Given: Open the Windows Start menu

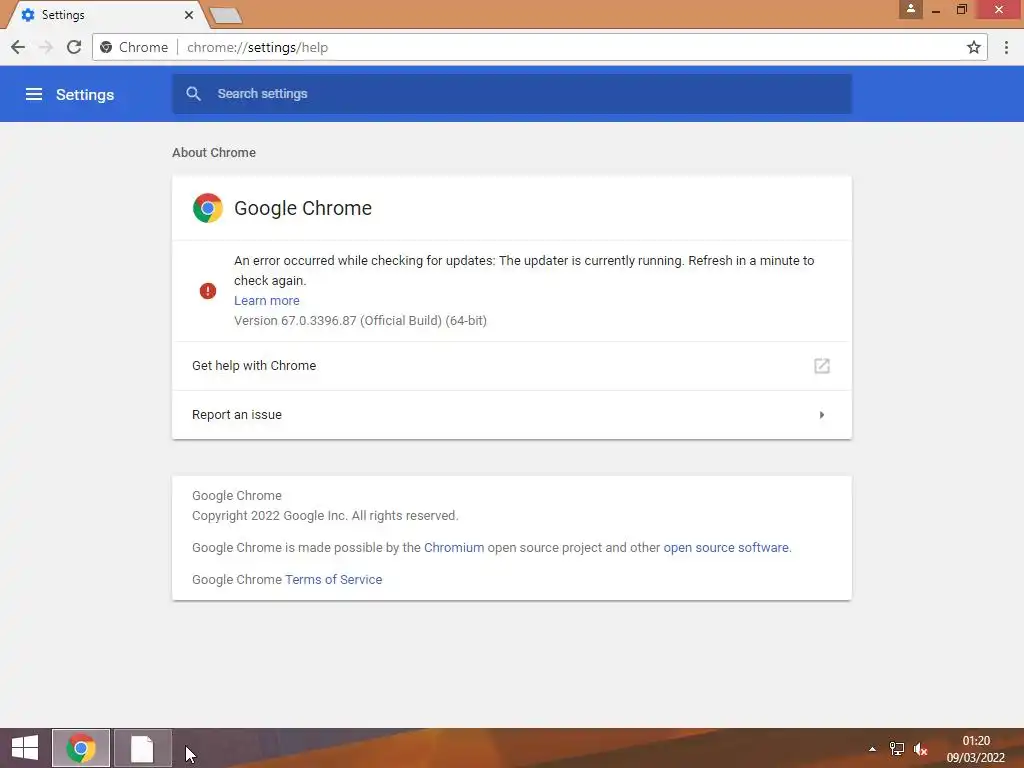Looking at the screenshot, I should (x=25, y=748).
